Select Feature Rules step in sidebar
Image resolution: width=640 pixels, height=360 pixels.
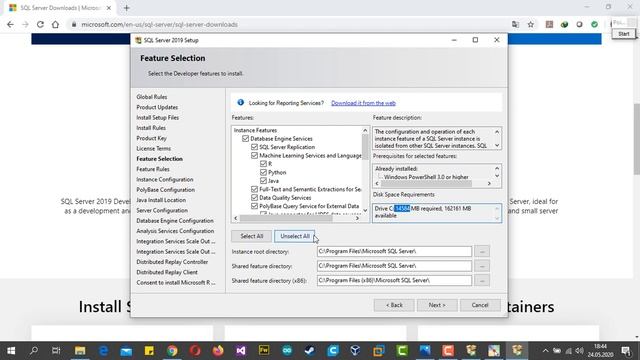[x=153, y=169]
